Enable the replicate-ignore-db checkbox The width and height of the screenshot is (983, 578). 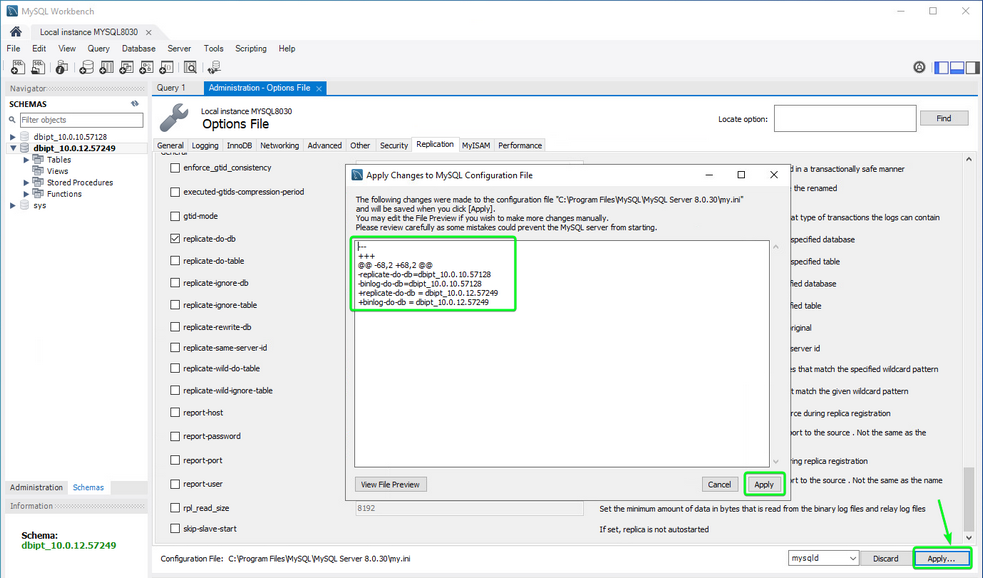pyautogui.click(x=175, y=283)
